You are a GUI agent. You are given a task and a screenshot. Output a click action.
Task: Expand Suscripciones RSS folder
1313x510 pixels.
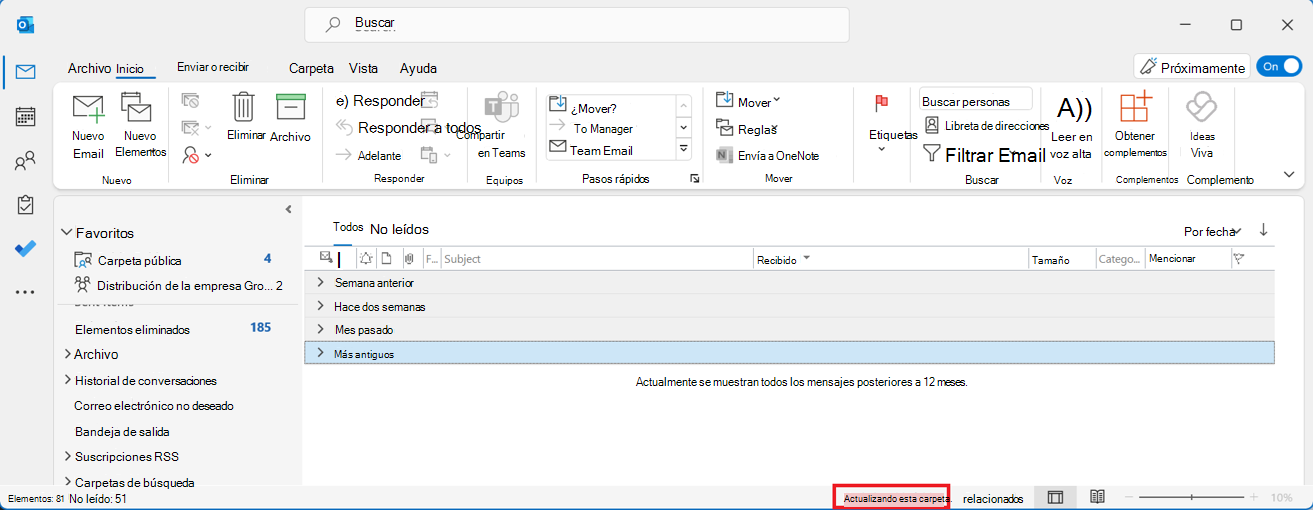pos(67,456)
